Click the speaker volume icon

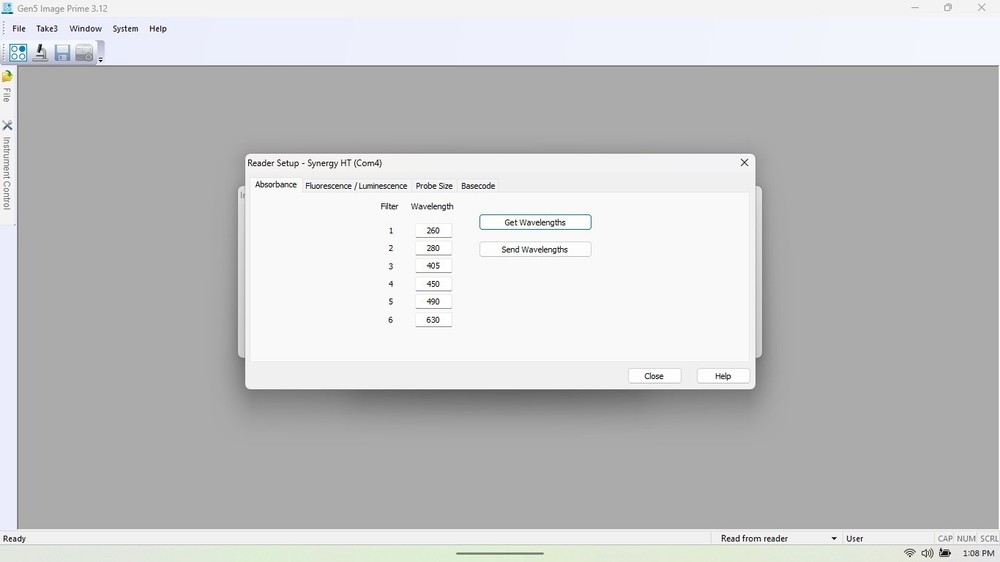tap(927, 553)
